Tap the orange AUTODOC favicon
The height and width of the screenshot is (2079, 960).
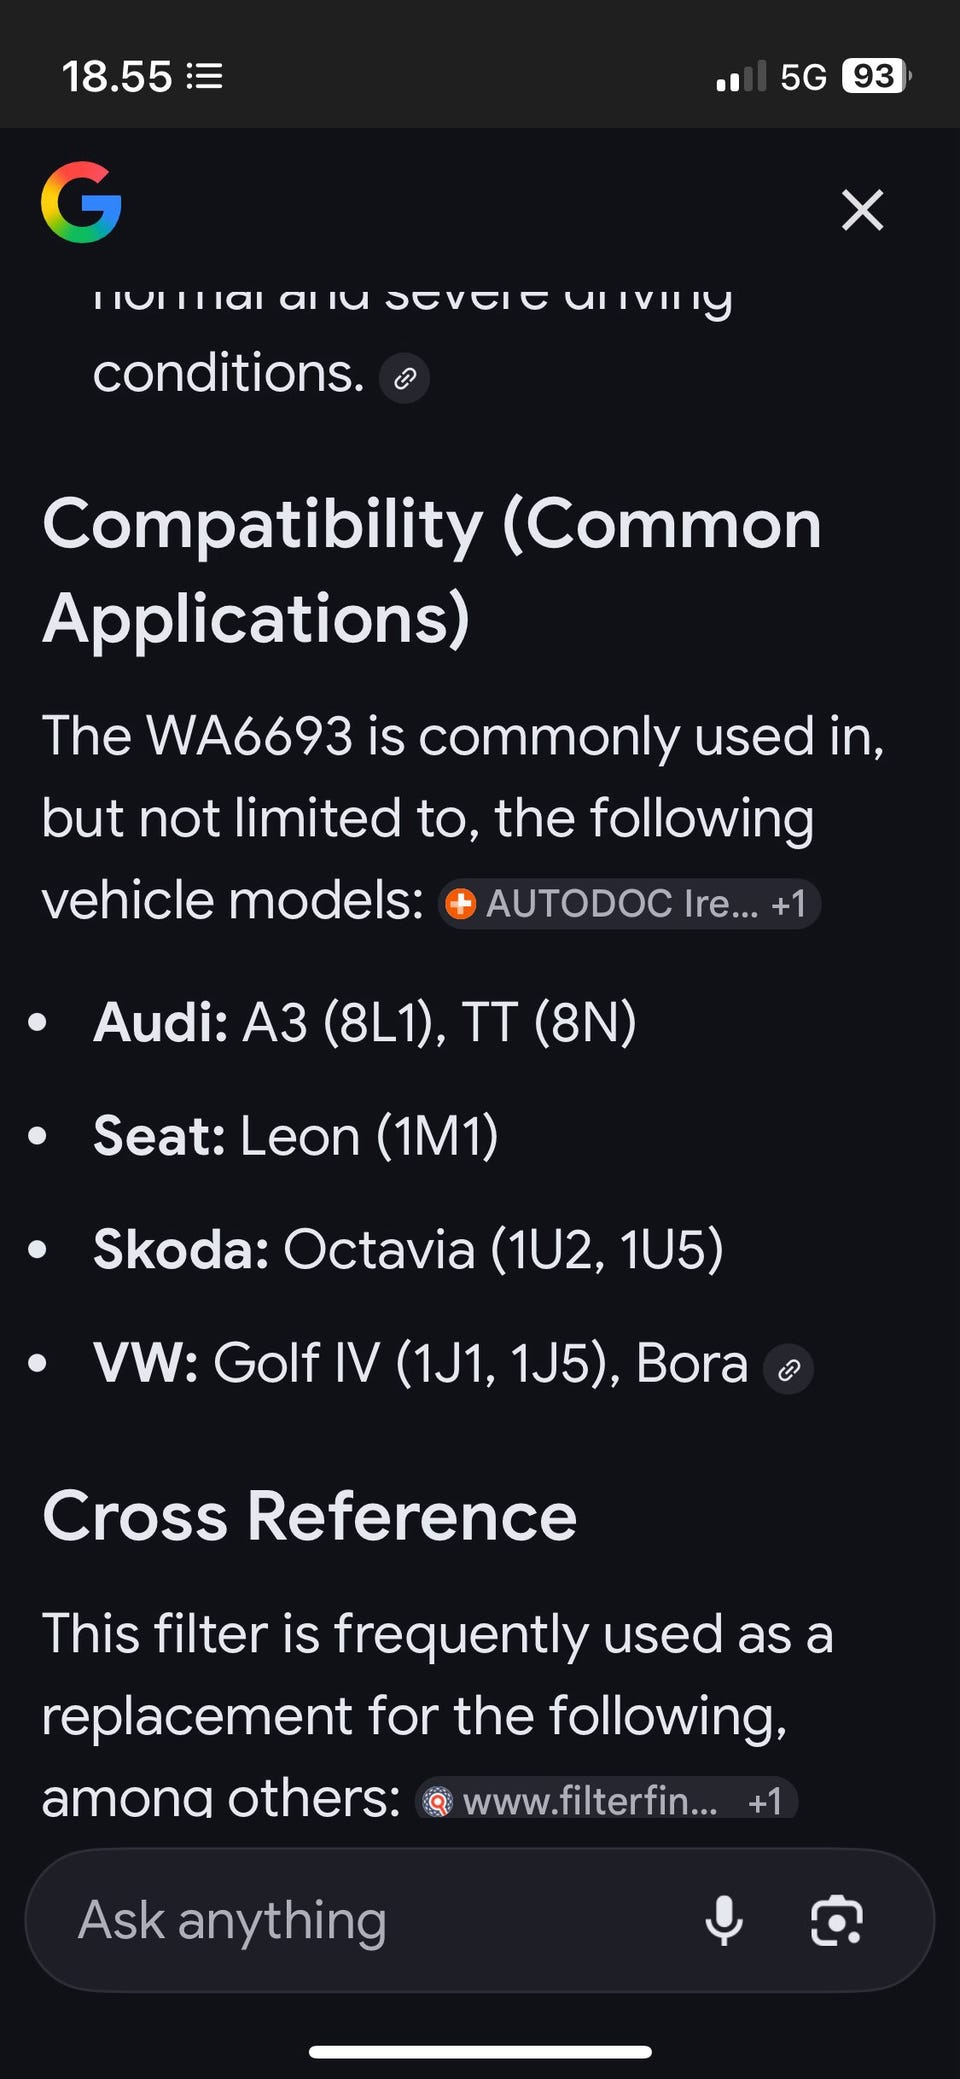[x=460, y=904]
